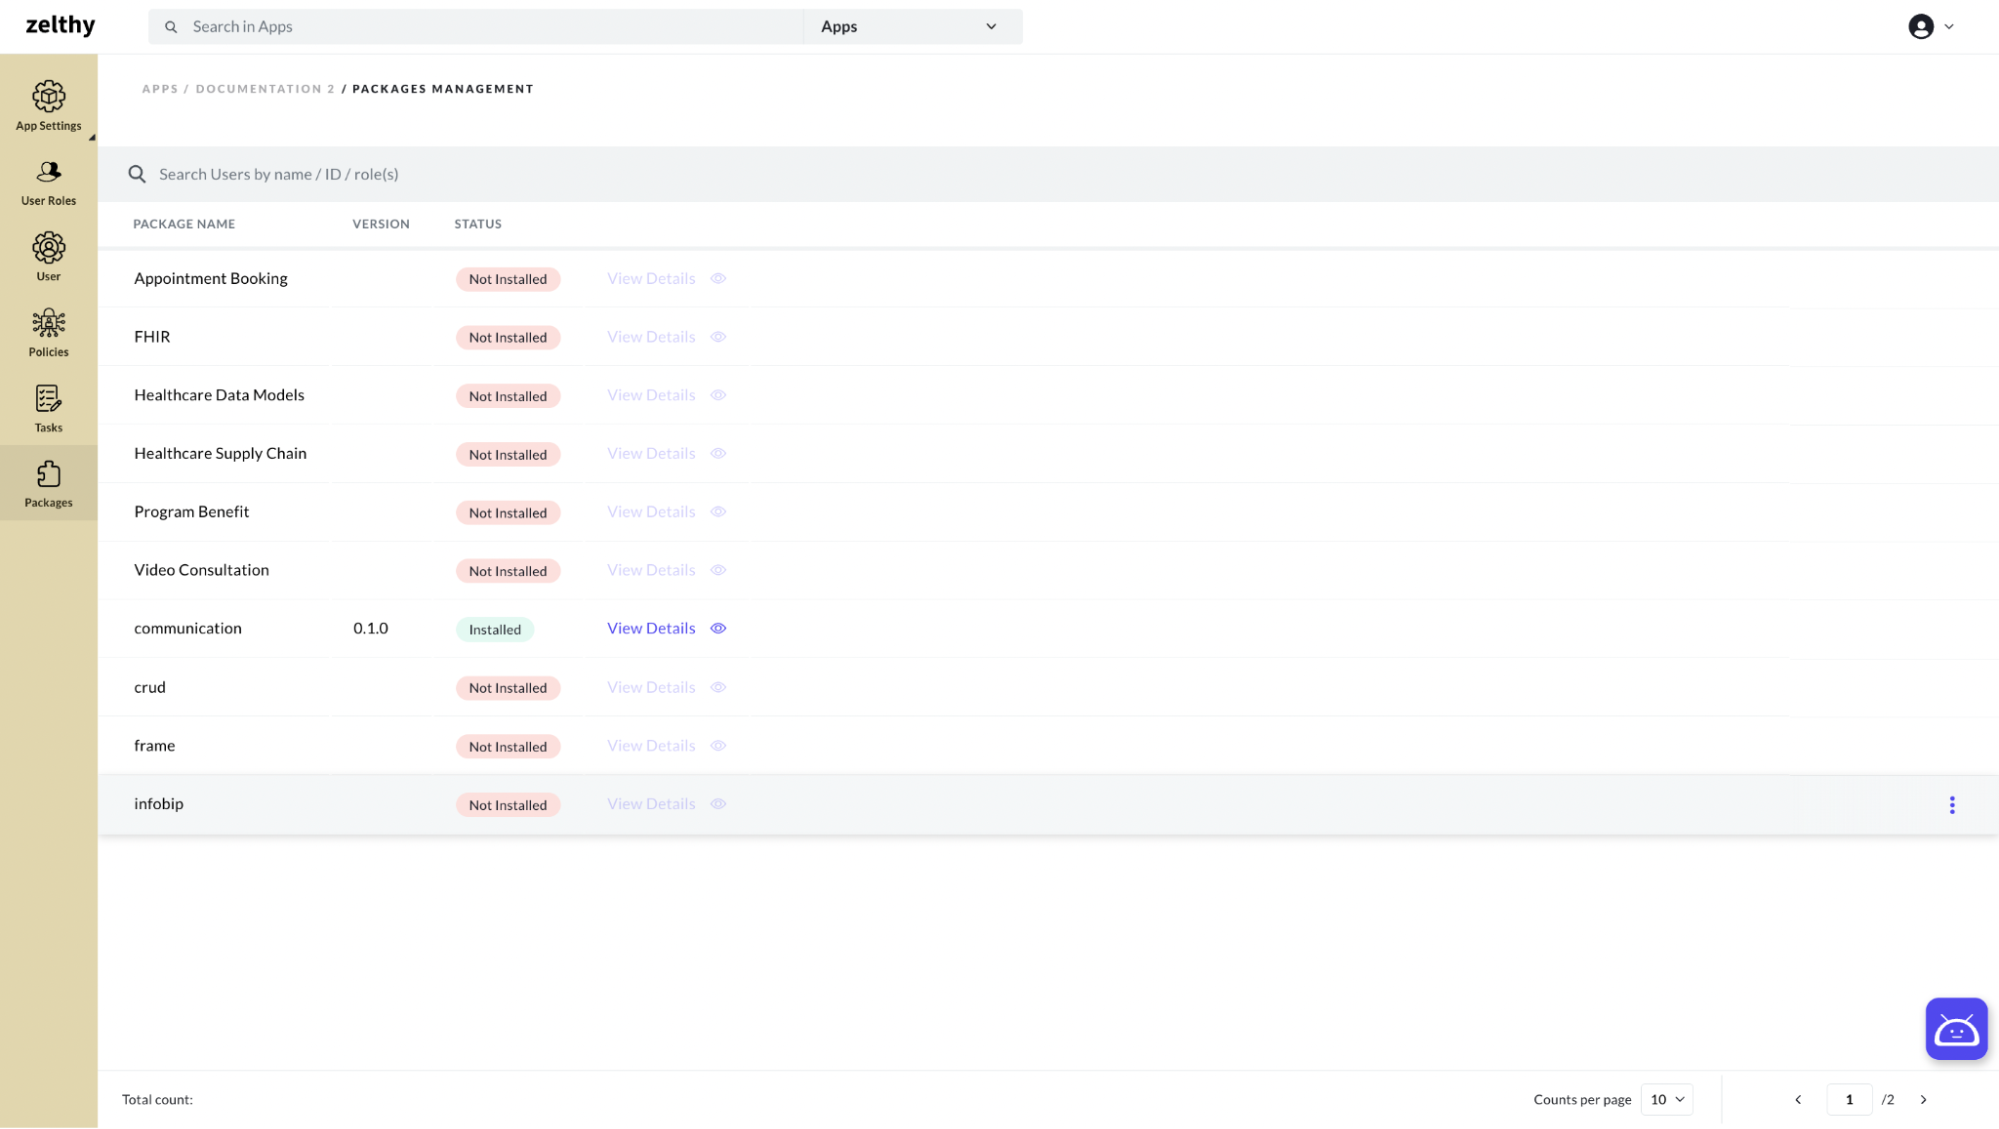The width and height of the screenshot is (1999, 1129).
Task: Click Not Installed badge for FHIR
Action: pyautogui.click(x=508, y=338)
